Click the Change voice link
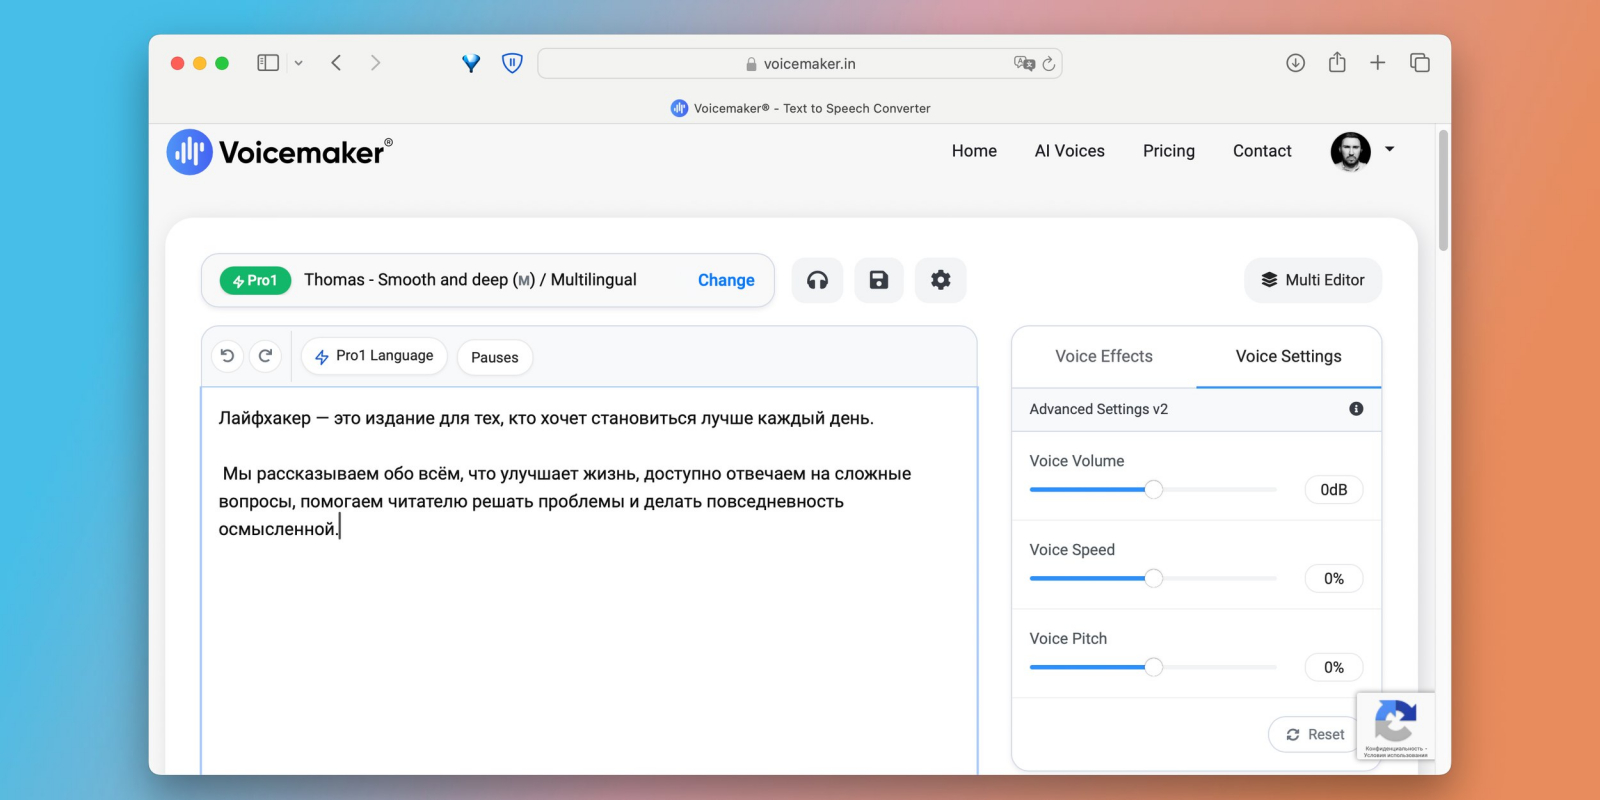Screen dimensions: 1600x800 tap(726, 280)
